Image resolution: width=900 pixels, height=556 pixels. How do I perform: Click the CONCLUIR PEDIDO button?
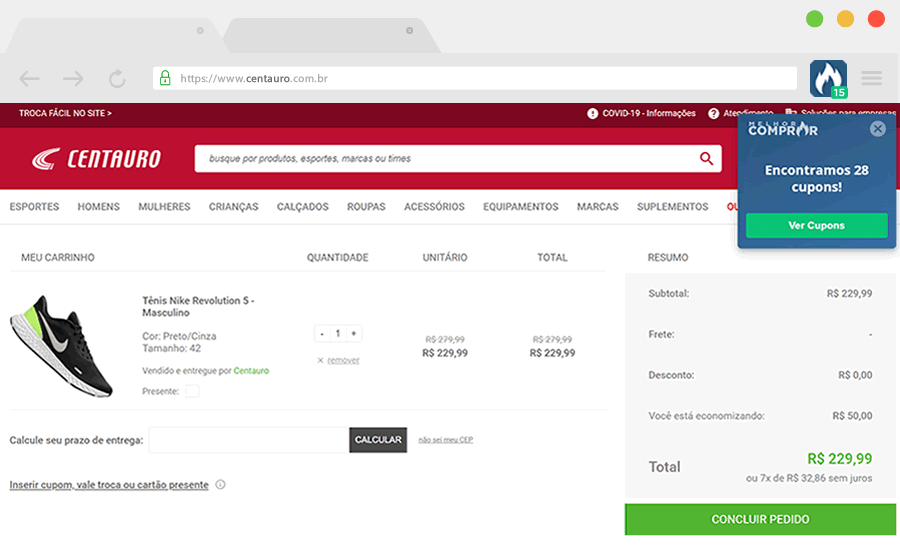pos(760,519)
